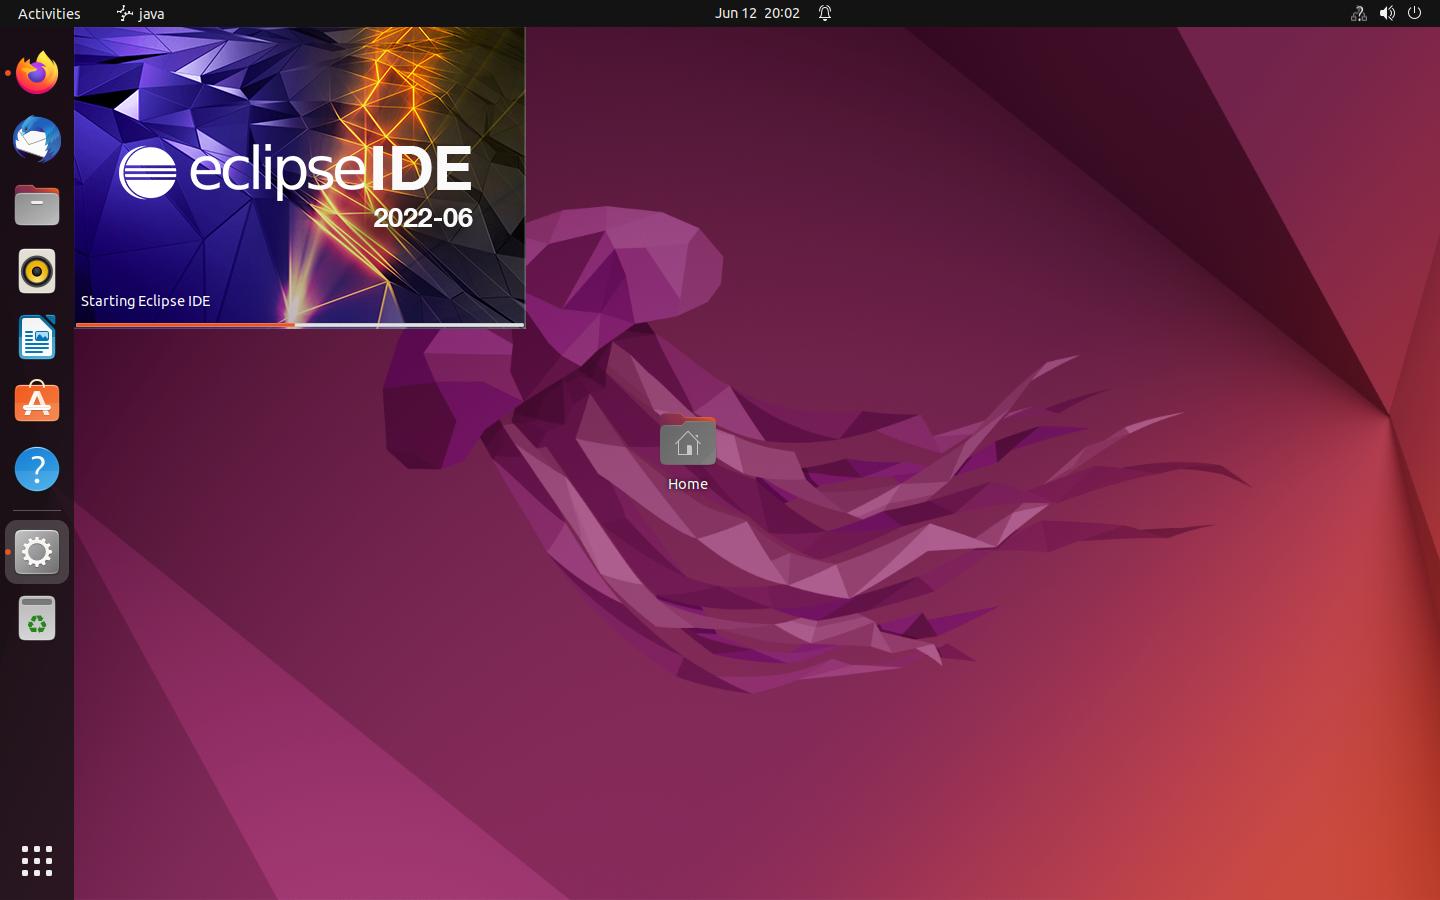Open the Home folder desktop icon

[x=688, y=440]
